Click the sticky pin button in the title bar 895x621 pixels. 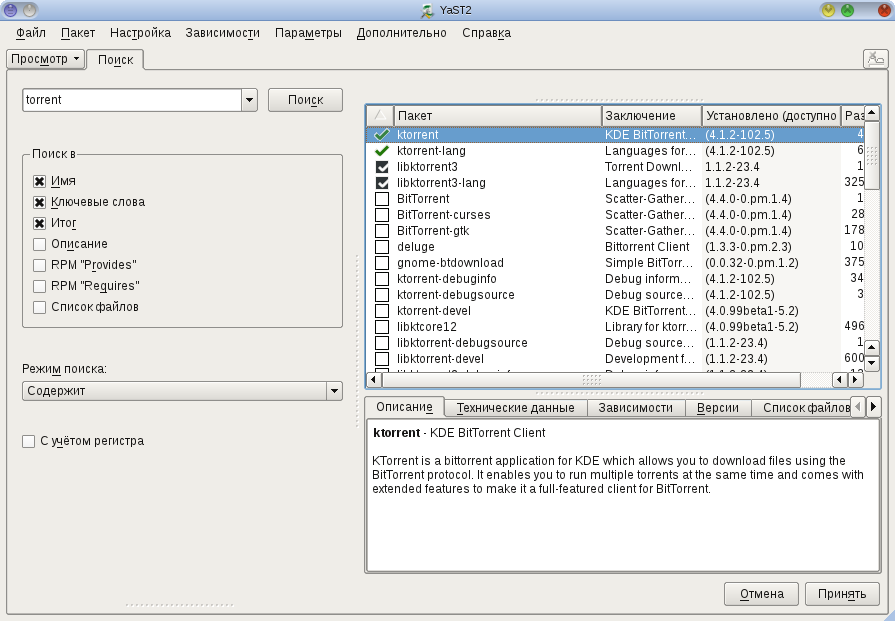coord(30,10)
